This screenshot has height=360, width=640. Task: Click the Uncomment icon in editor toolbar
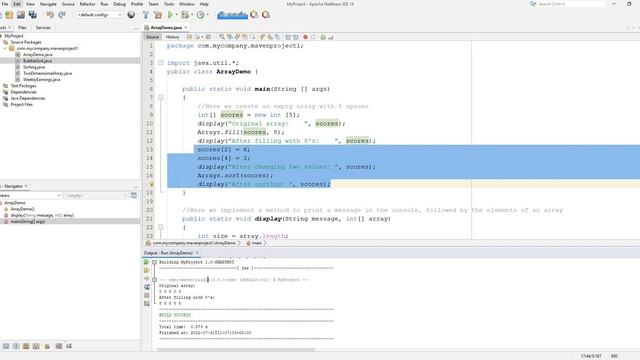331,37
